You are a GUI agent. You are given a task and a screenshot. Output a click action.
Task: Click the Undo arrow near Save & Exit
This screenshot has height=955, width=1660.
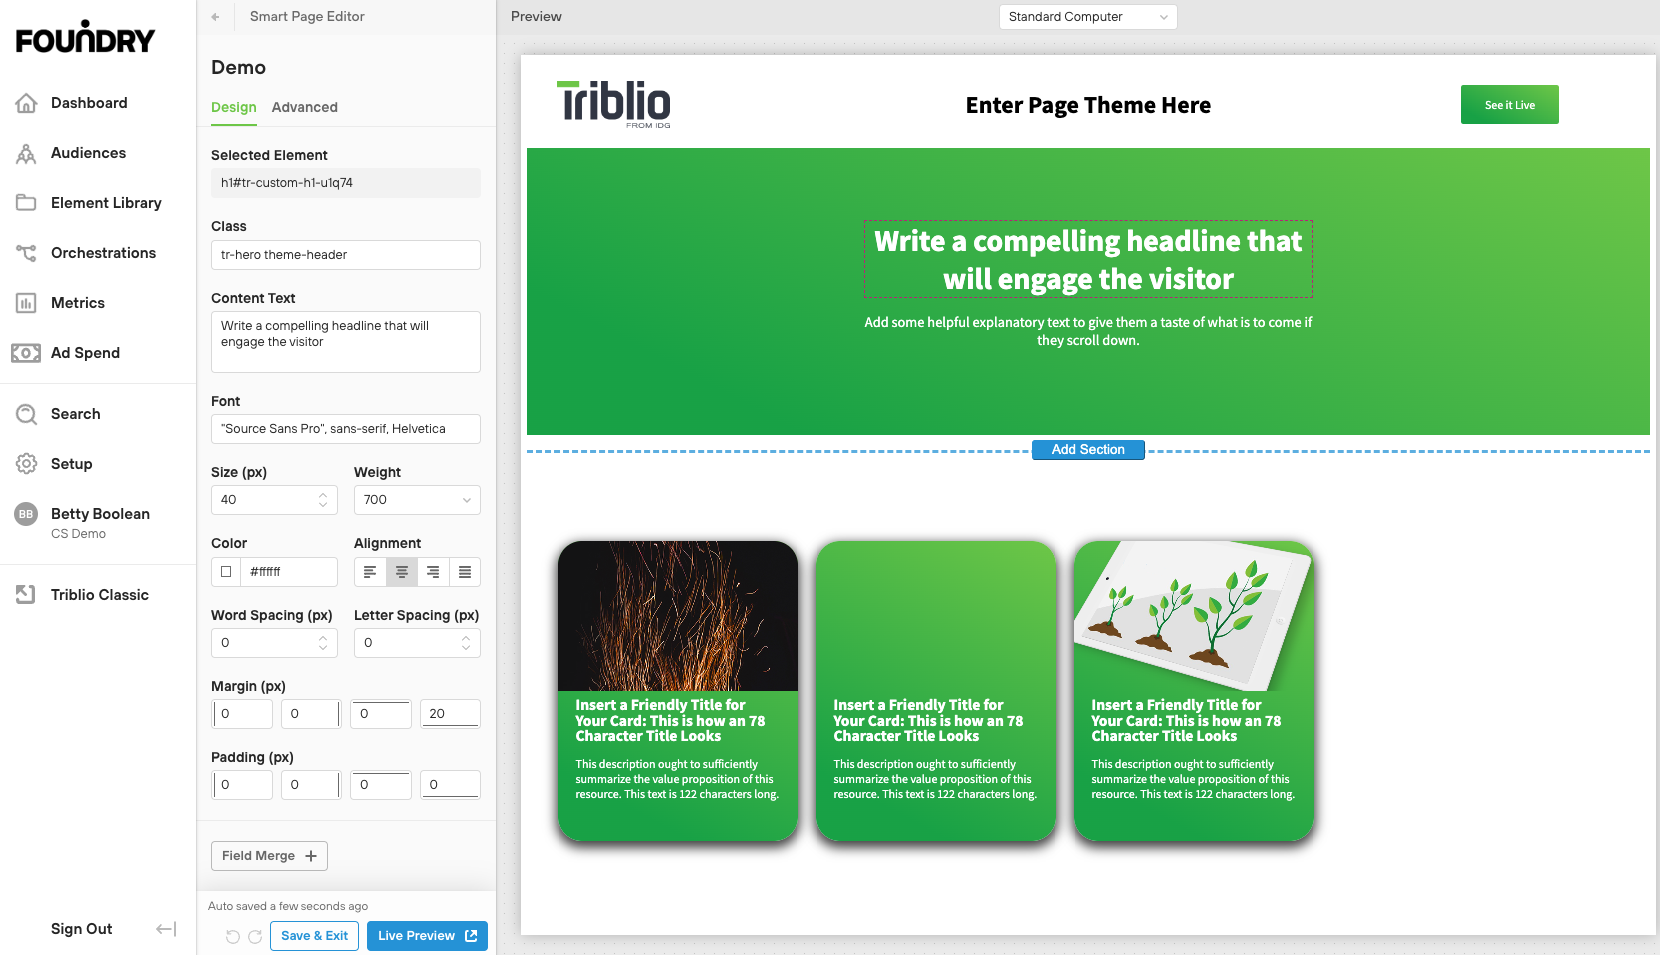click(233, 936)
